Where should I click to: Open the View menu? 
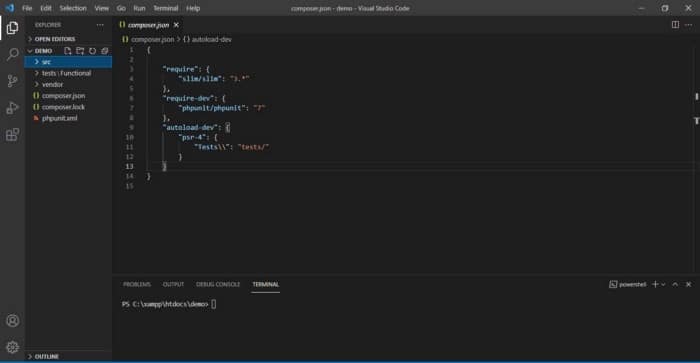point(101,8)
